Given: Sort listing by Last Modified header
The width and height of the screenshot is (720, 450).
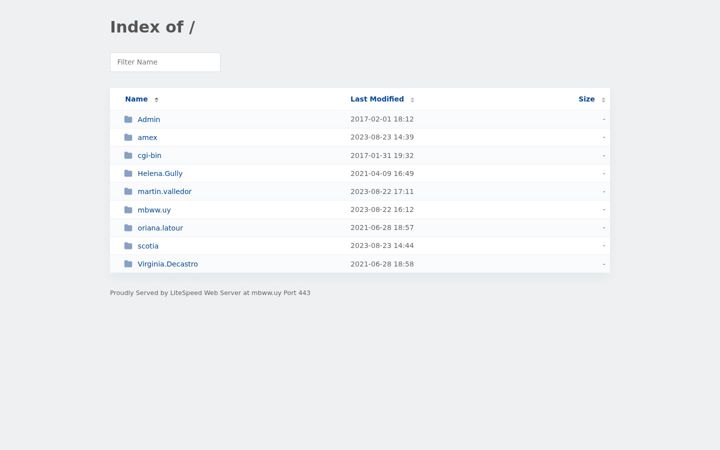Looking at the screenshot, I should 377,99.
